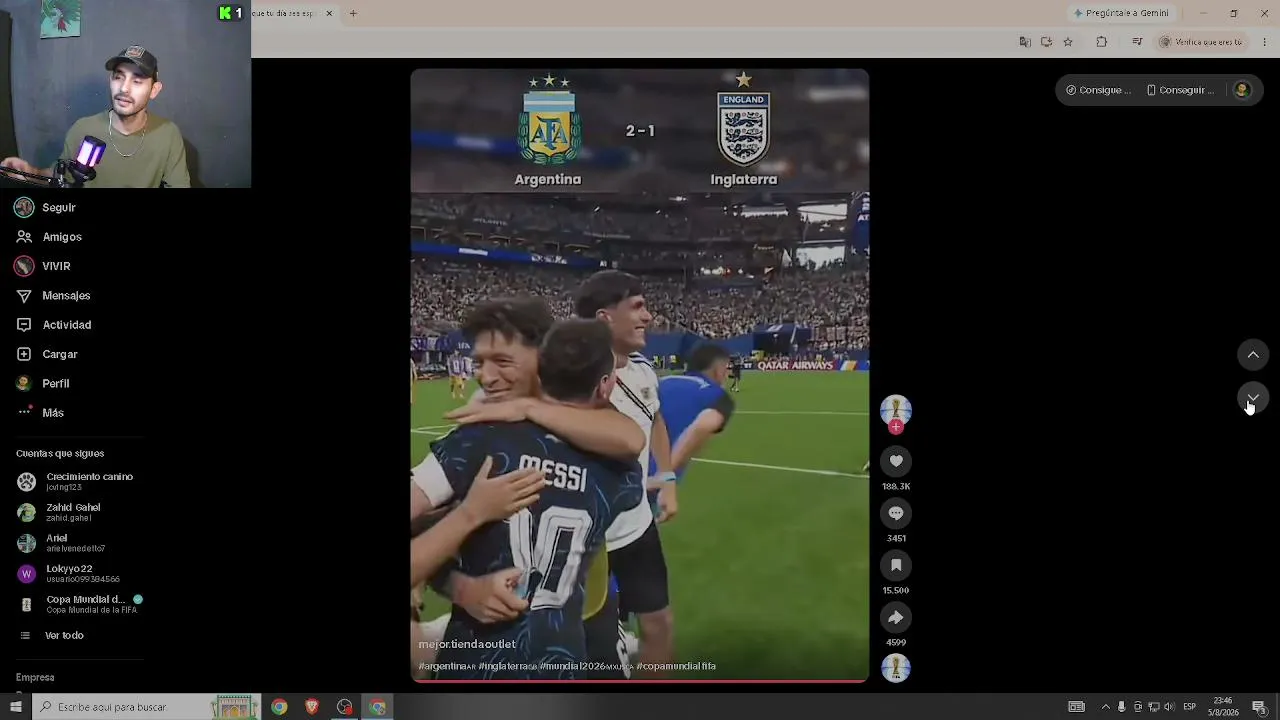
Task: Open Chrome from the taskbar
Action: click(279, 707)
